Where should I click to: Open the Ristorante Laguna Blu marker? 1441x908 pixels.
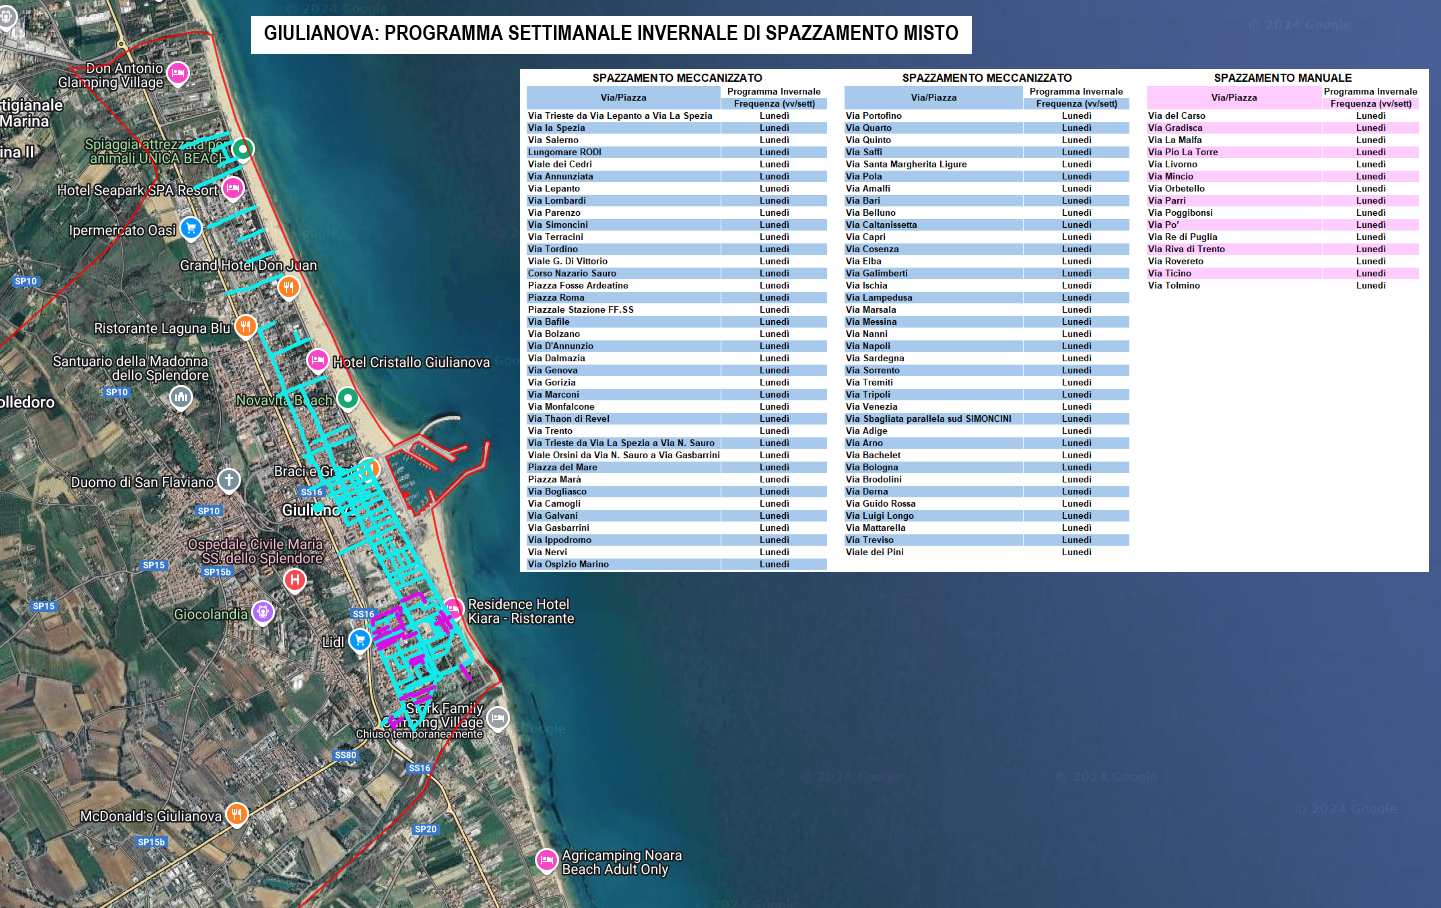[x=245, y=326]
